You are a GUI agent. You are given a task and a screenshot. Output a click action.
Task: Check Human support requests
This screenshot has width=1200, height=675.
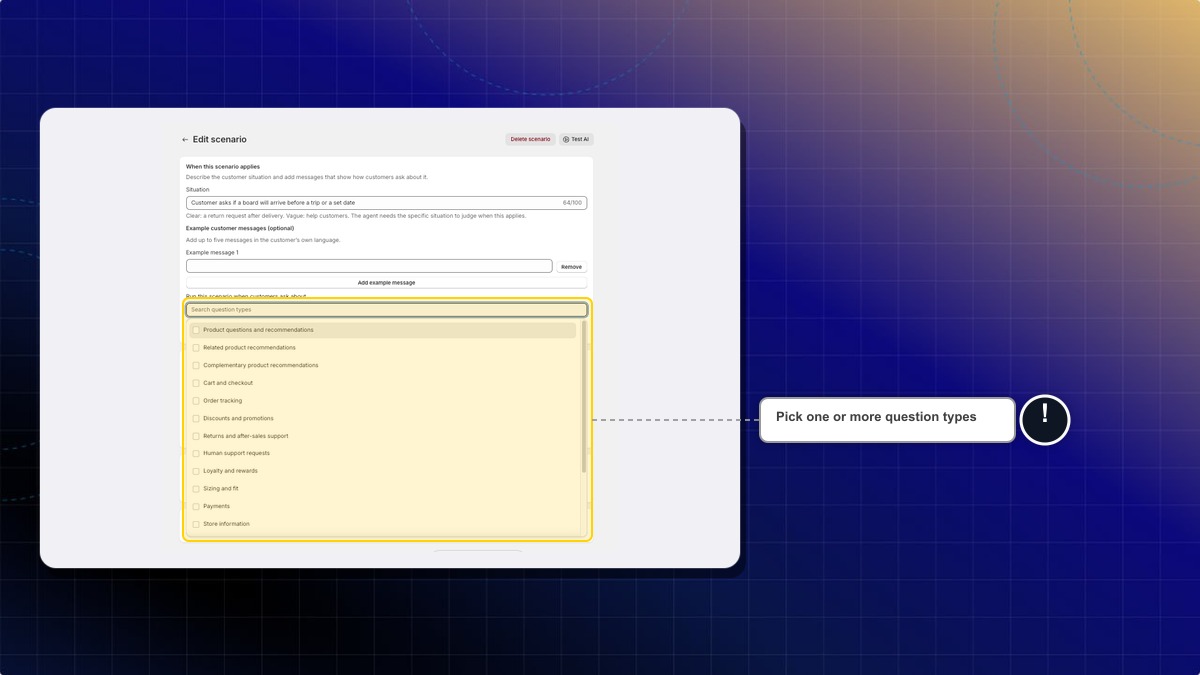click(196, 453)
